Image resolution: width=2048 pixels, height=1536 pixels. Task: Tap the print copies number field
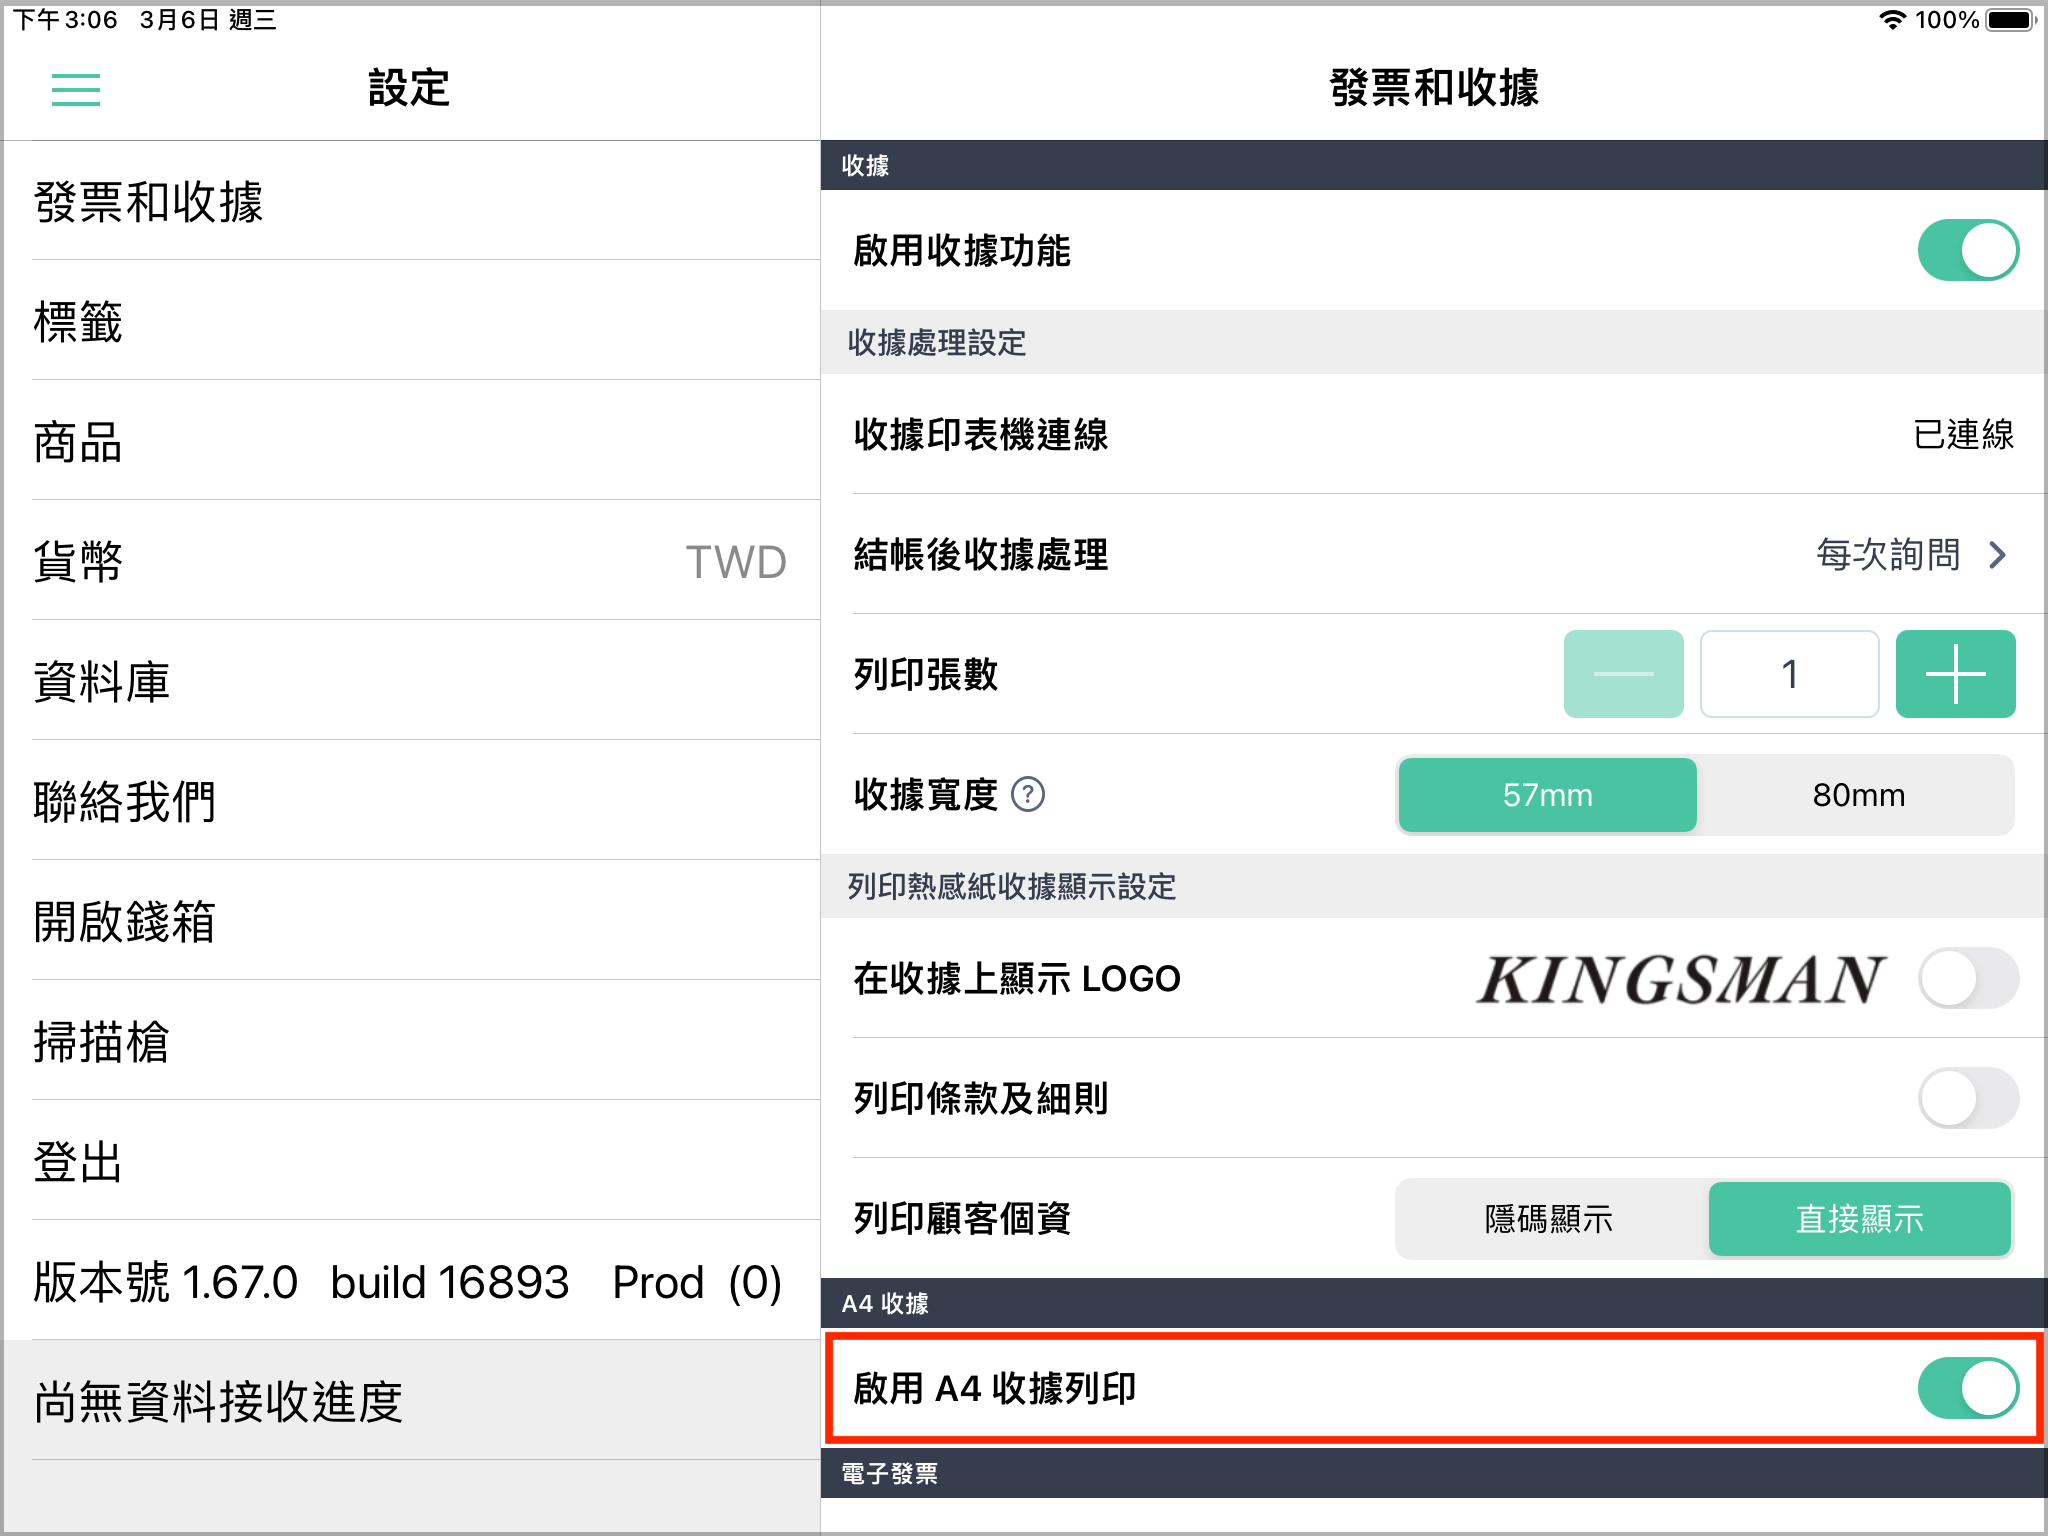click(1789, 674)
